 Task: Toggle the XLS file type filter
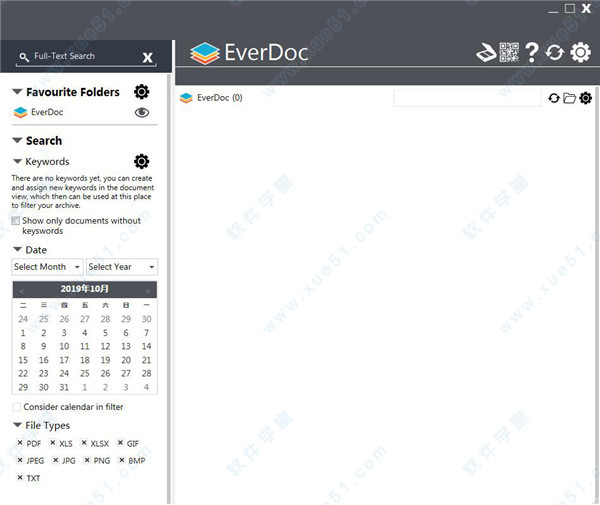pyautogui.click(x=53, y=443)
